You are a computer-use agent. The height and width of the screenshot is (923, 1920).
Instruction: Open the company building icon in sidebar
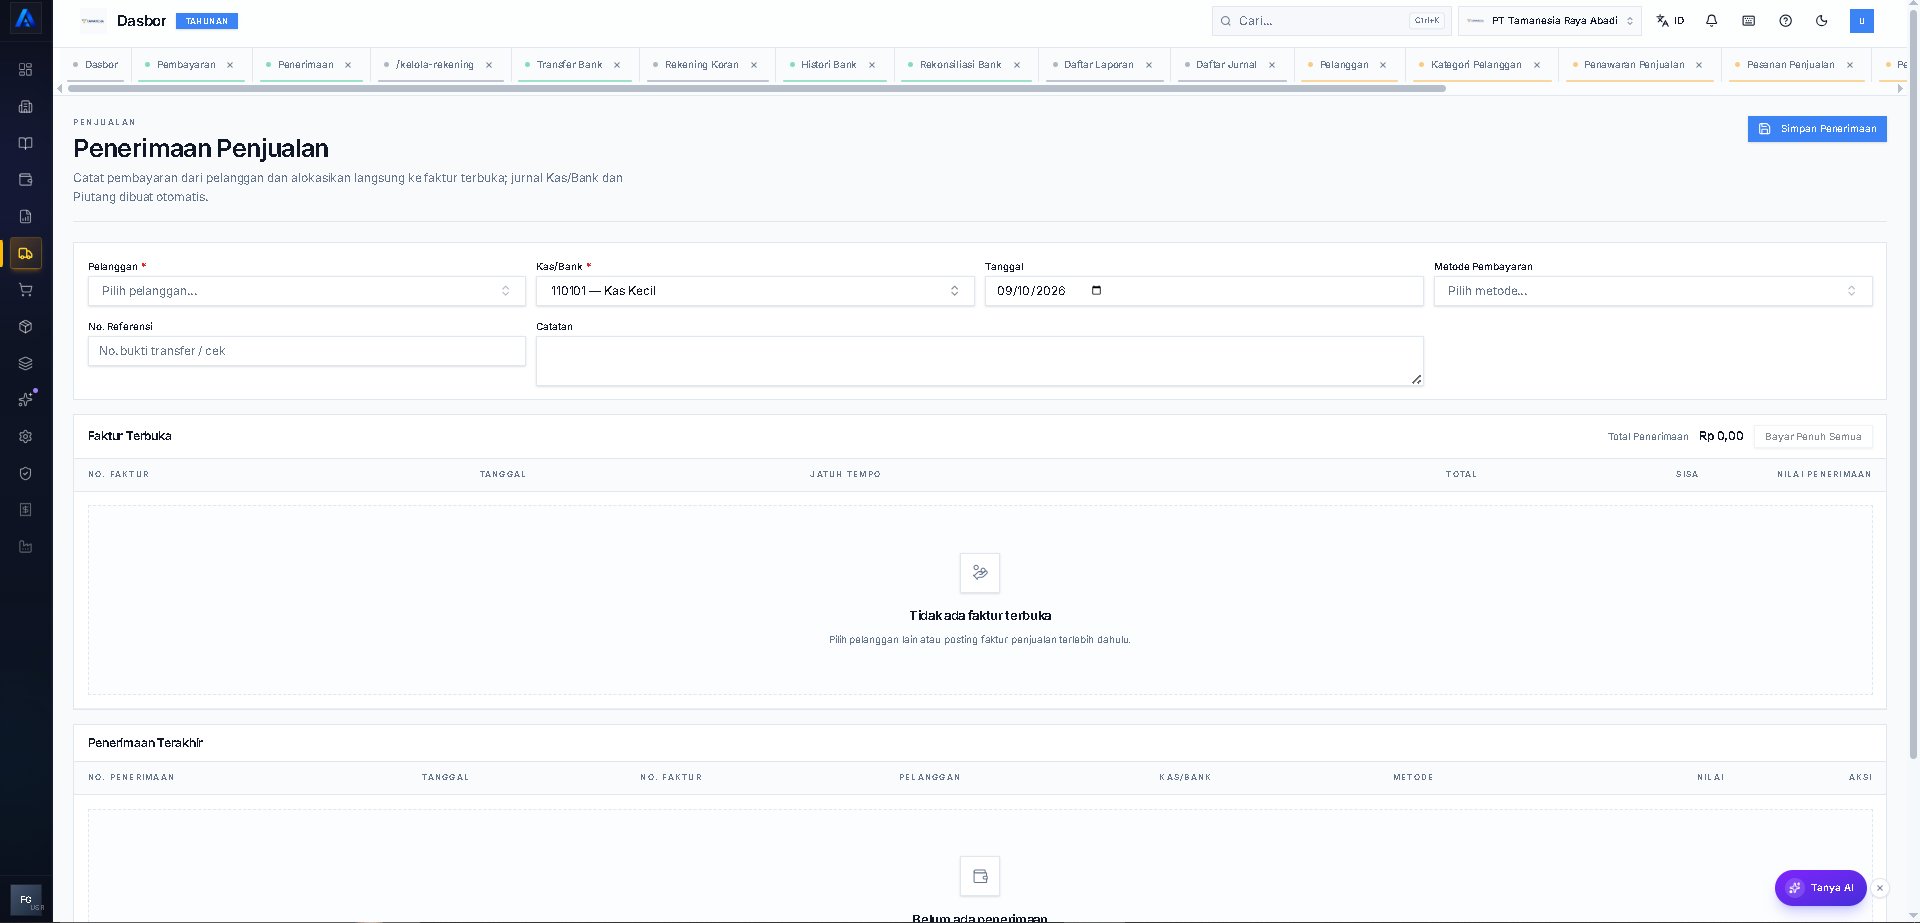26,107
